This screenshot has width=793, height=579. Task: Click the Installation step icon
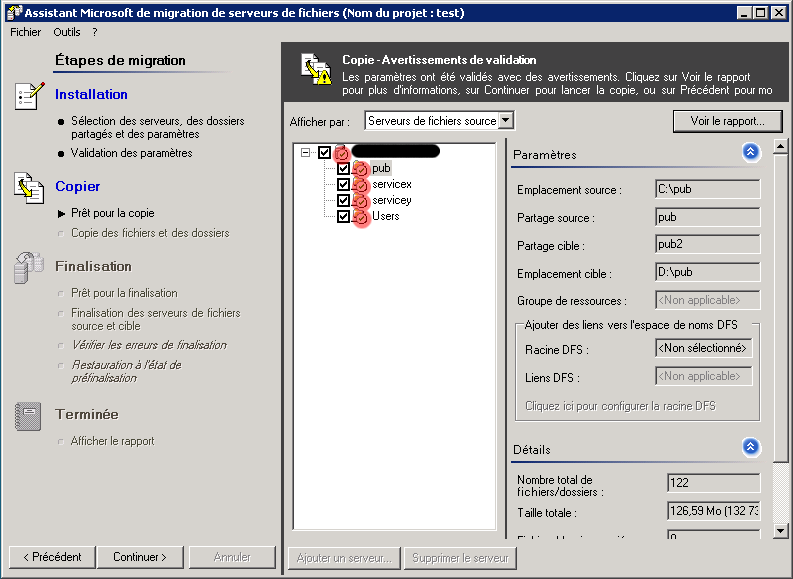(29, 96)
